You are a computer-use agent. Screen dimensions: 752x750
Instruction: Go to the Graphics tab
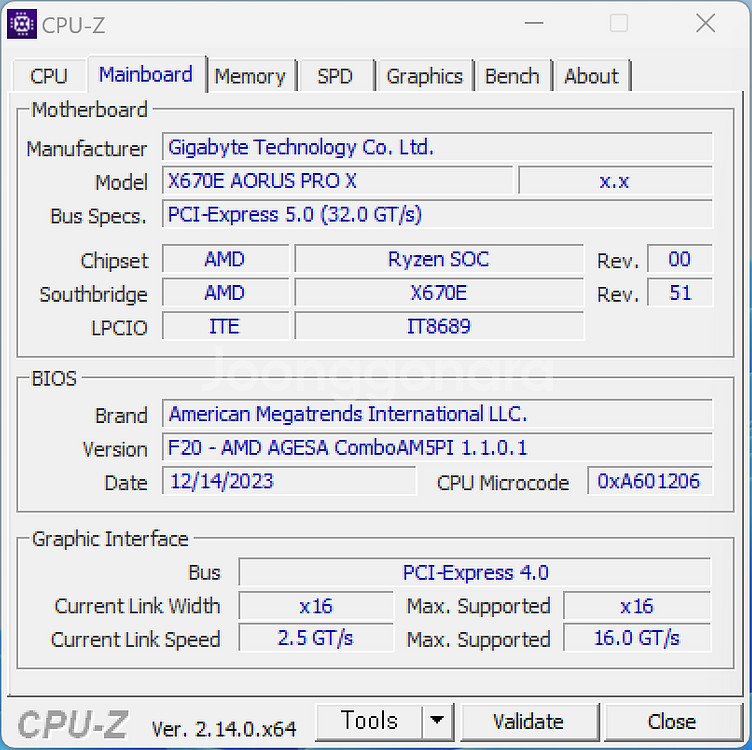pos(424,76)
